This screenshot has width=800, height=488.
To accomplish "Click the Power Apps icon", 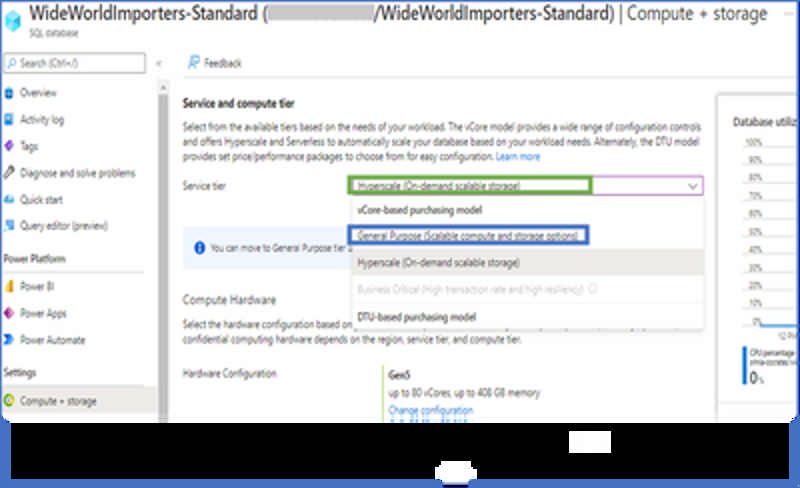I will coord(9,313).
